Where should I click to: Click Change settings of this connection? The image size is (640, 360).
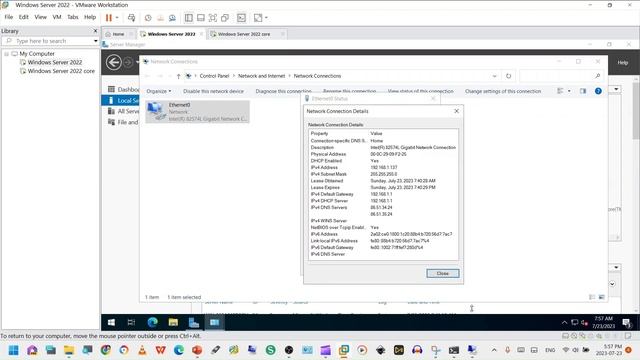(503, 91)
